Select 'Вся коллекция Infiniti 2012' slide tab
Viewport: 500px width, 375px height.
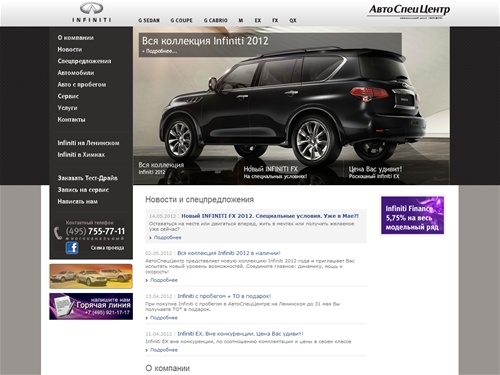click(x=161, y=168)
